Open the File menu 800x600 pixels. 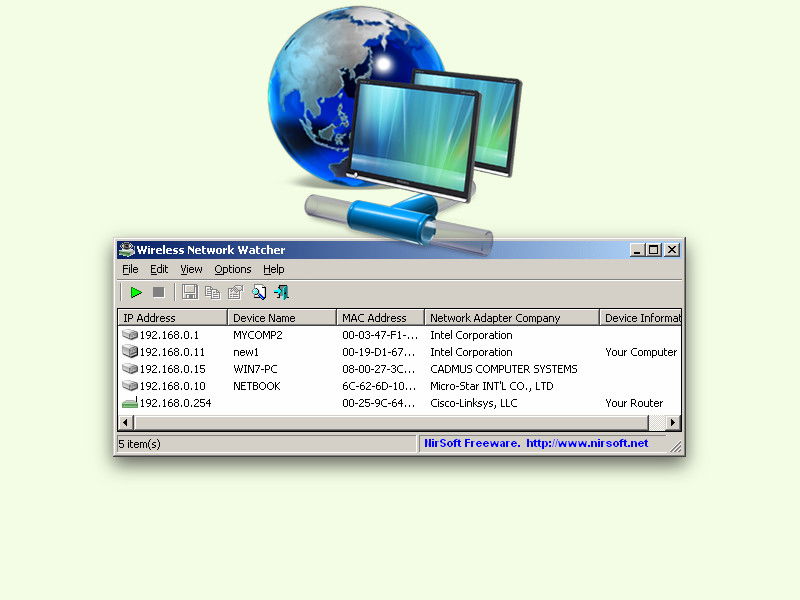pos(130,269)
